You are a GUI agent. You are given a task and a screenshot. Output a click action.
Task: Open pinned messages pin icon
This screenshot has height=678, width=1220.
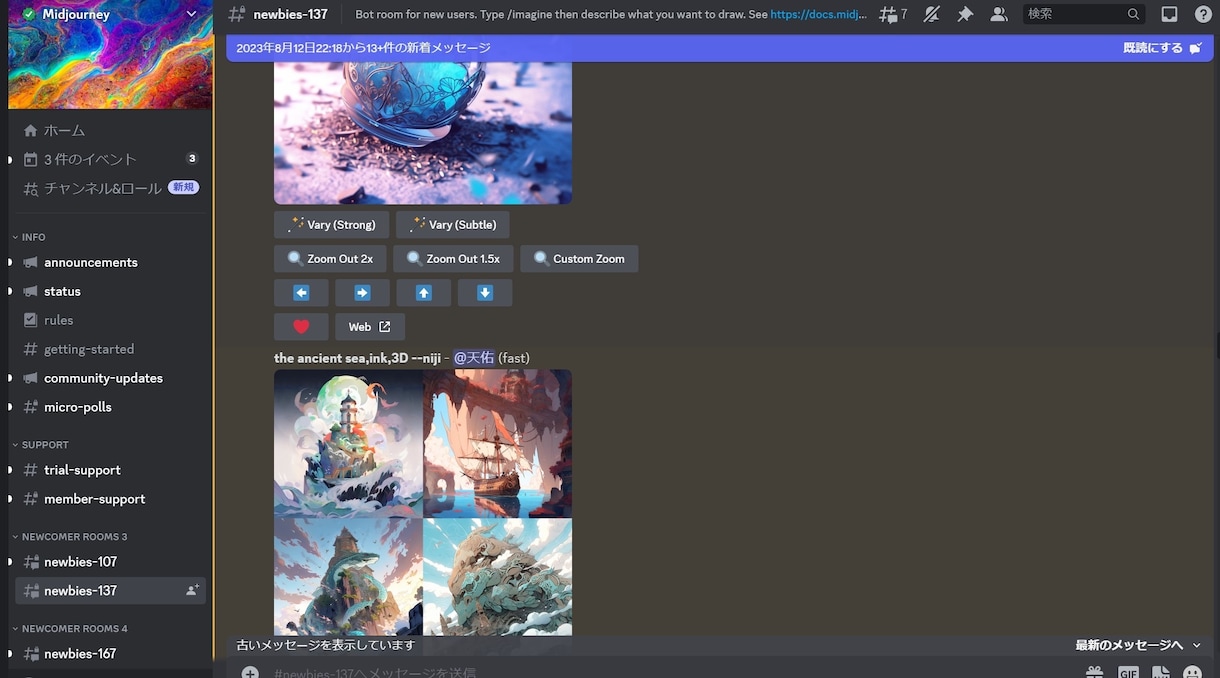coord(965,14)
